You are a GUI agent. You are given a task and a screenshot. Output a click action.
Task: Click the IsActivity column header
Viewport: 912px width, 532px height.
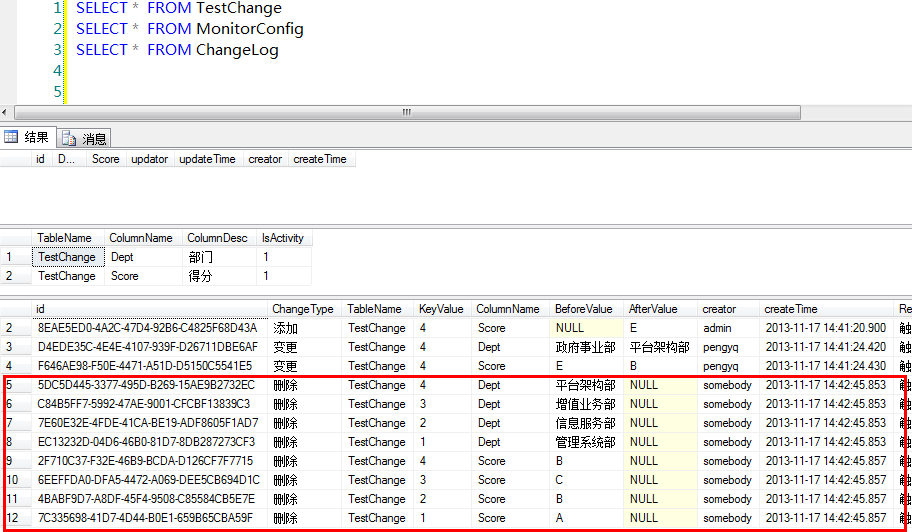(283, 238)
